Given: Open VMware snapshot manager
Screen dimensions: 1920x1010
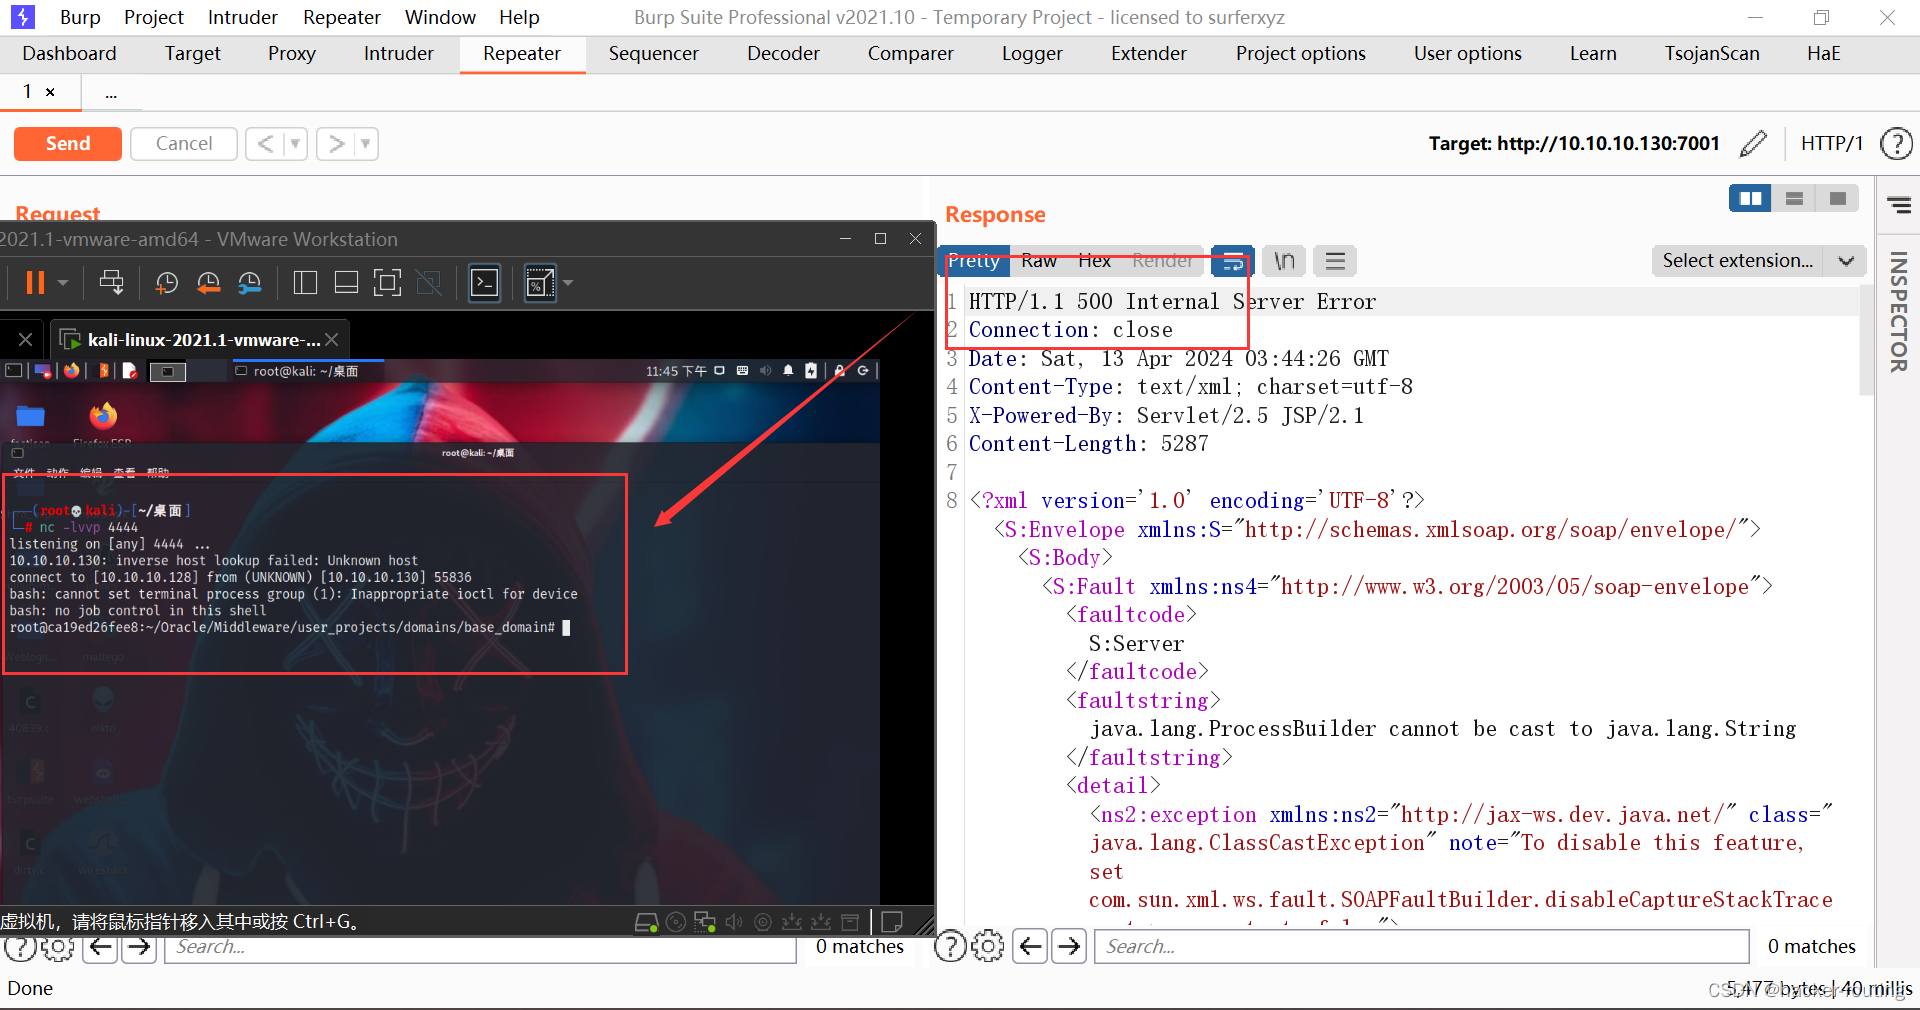Looking at the screenshot, I should [249, 284].
